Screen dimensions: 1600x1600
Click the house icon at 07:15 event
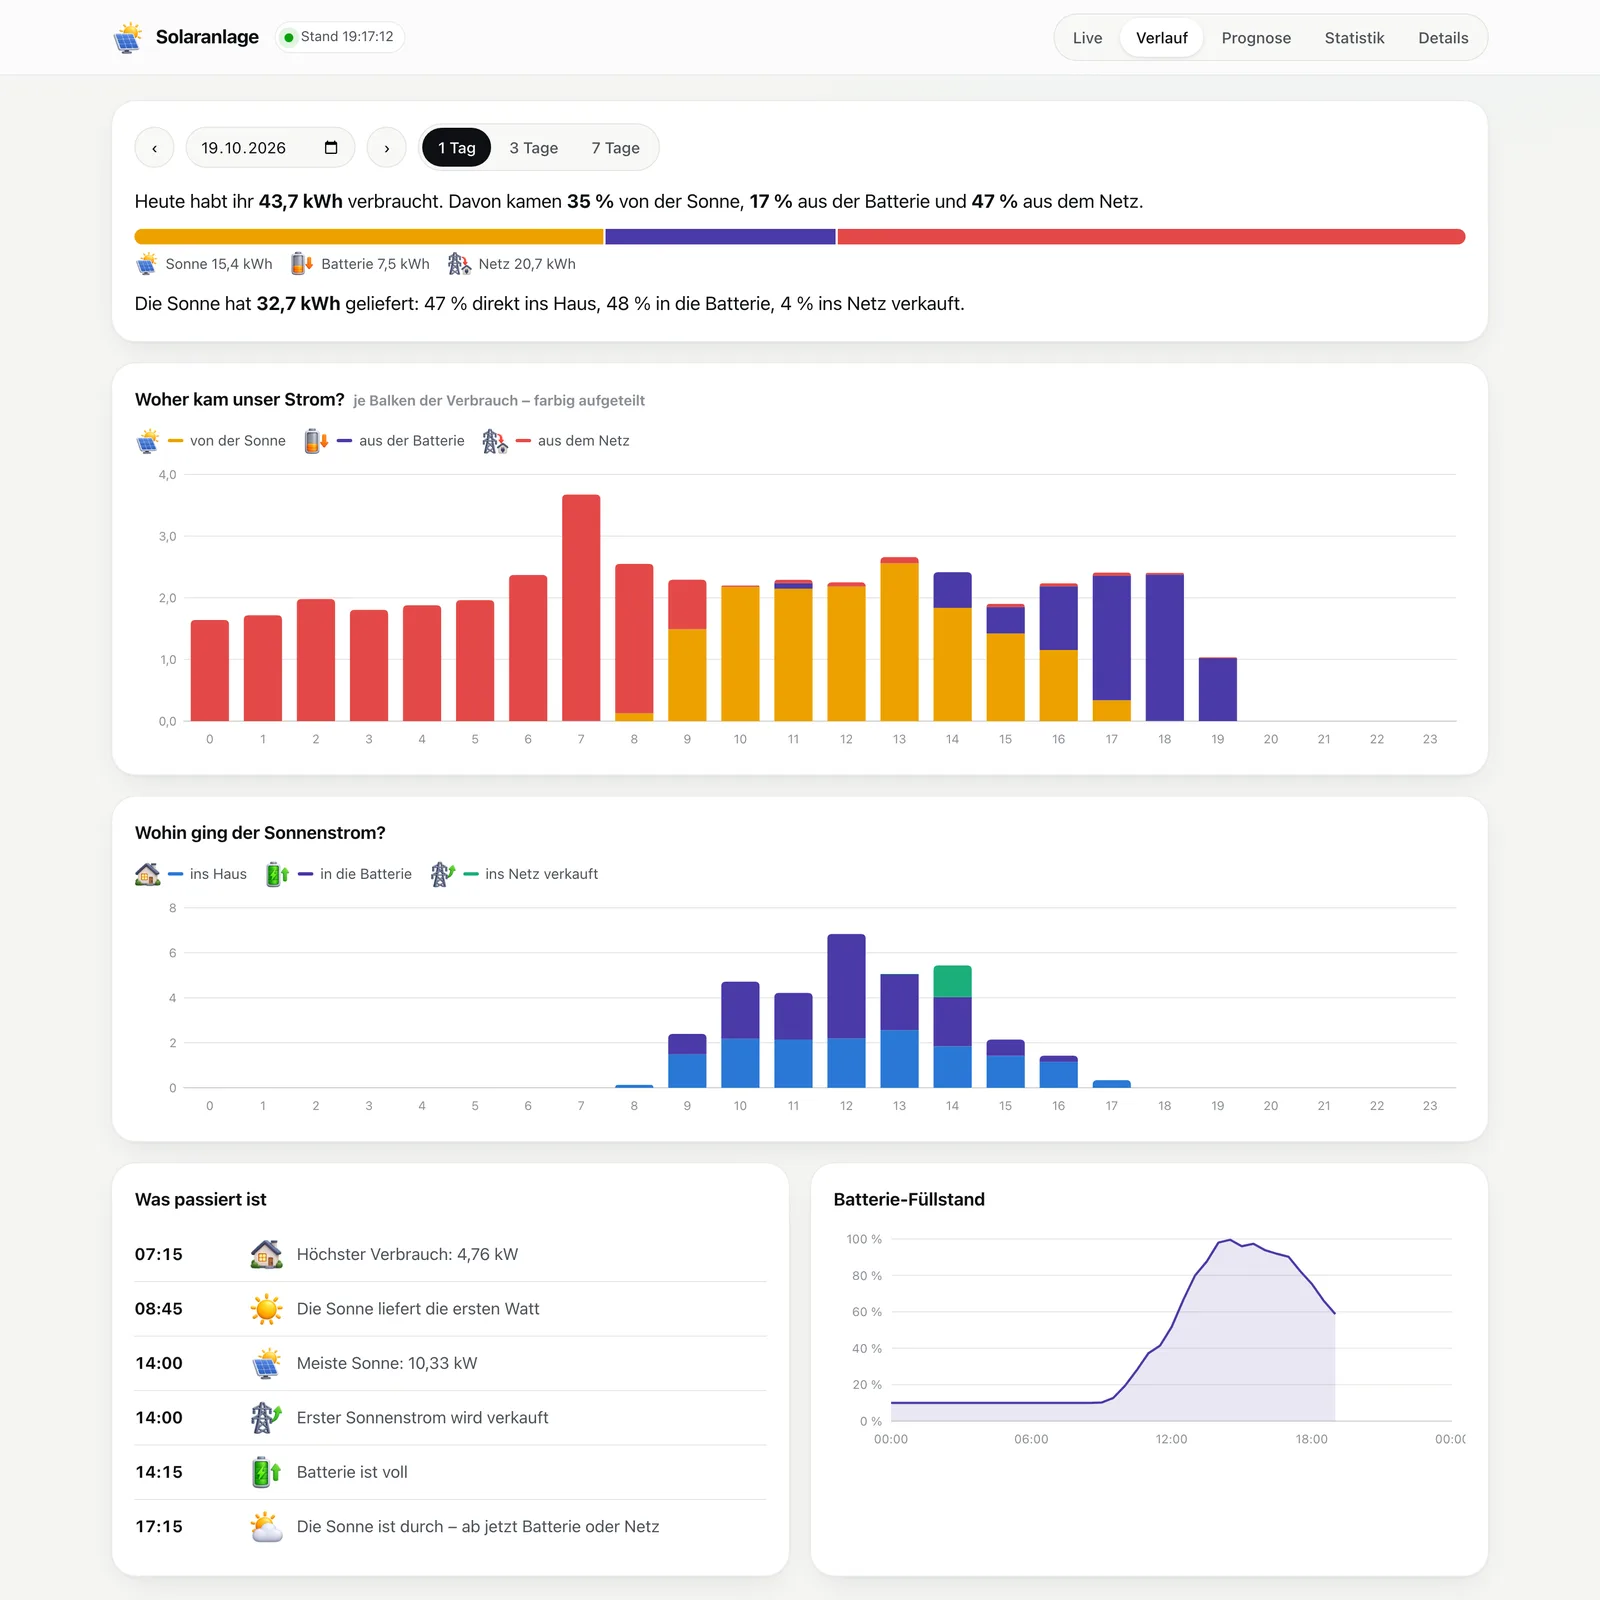(266, 1254)
